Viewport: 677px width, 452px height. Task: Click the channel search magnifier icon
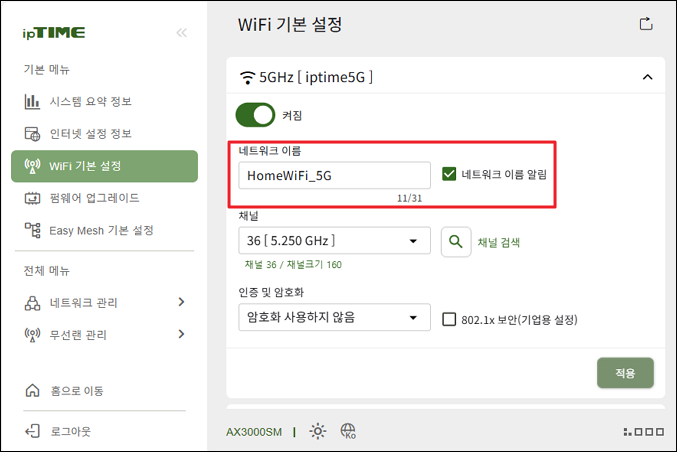[x=456, y=242]
